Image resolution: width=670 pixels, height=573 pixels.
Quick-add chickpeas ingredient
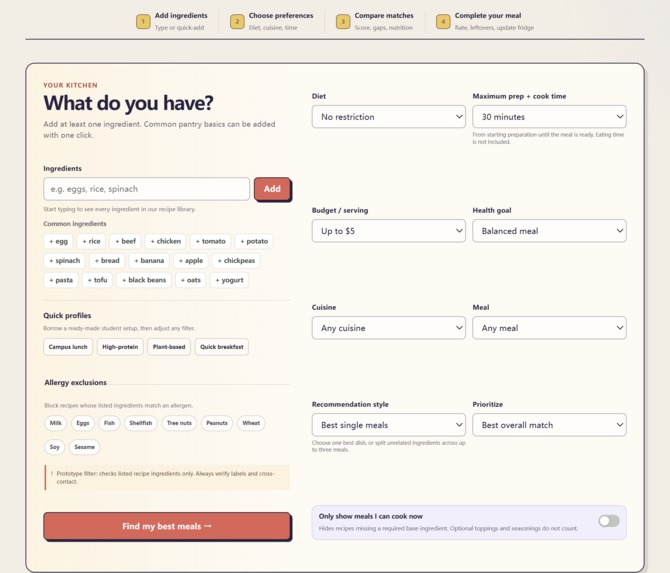click(x=236, y=260)
